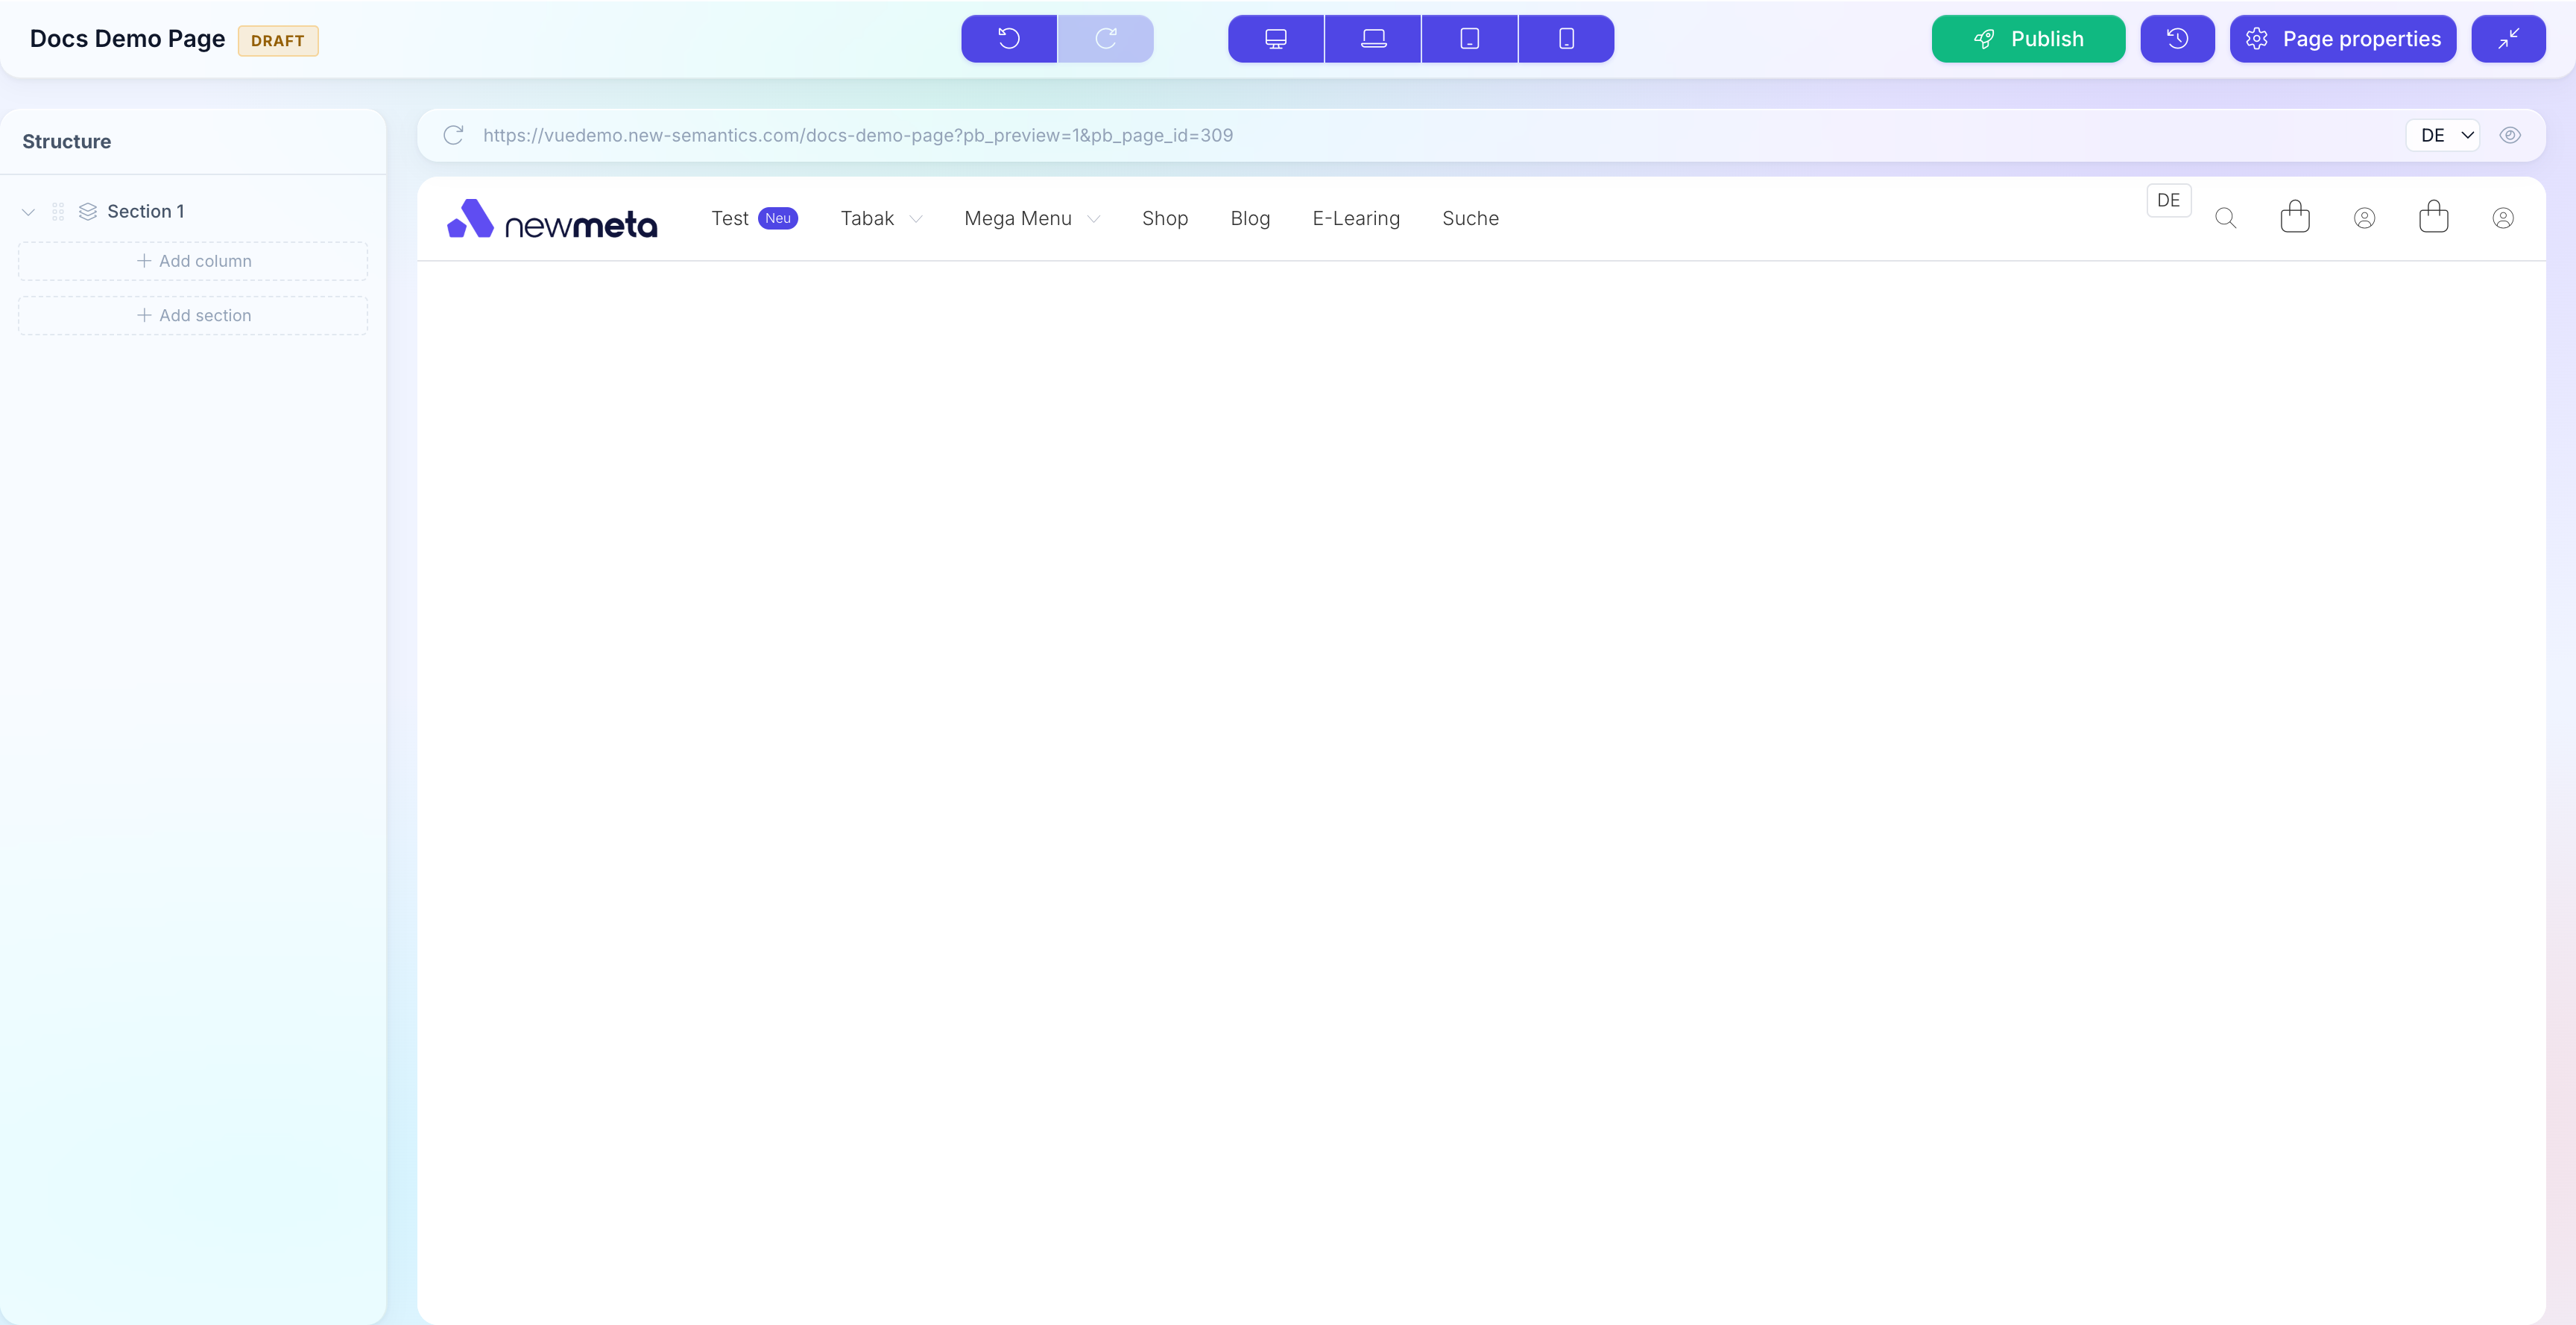Click the DRAFT status badge
Image resolution: width=2576 pixels, height=1325 pixels.
(278, 41)
